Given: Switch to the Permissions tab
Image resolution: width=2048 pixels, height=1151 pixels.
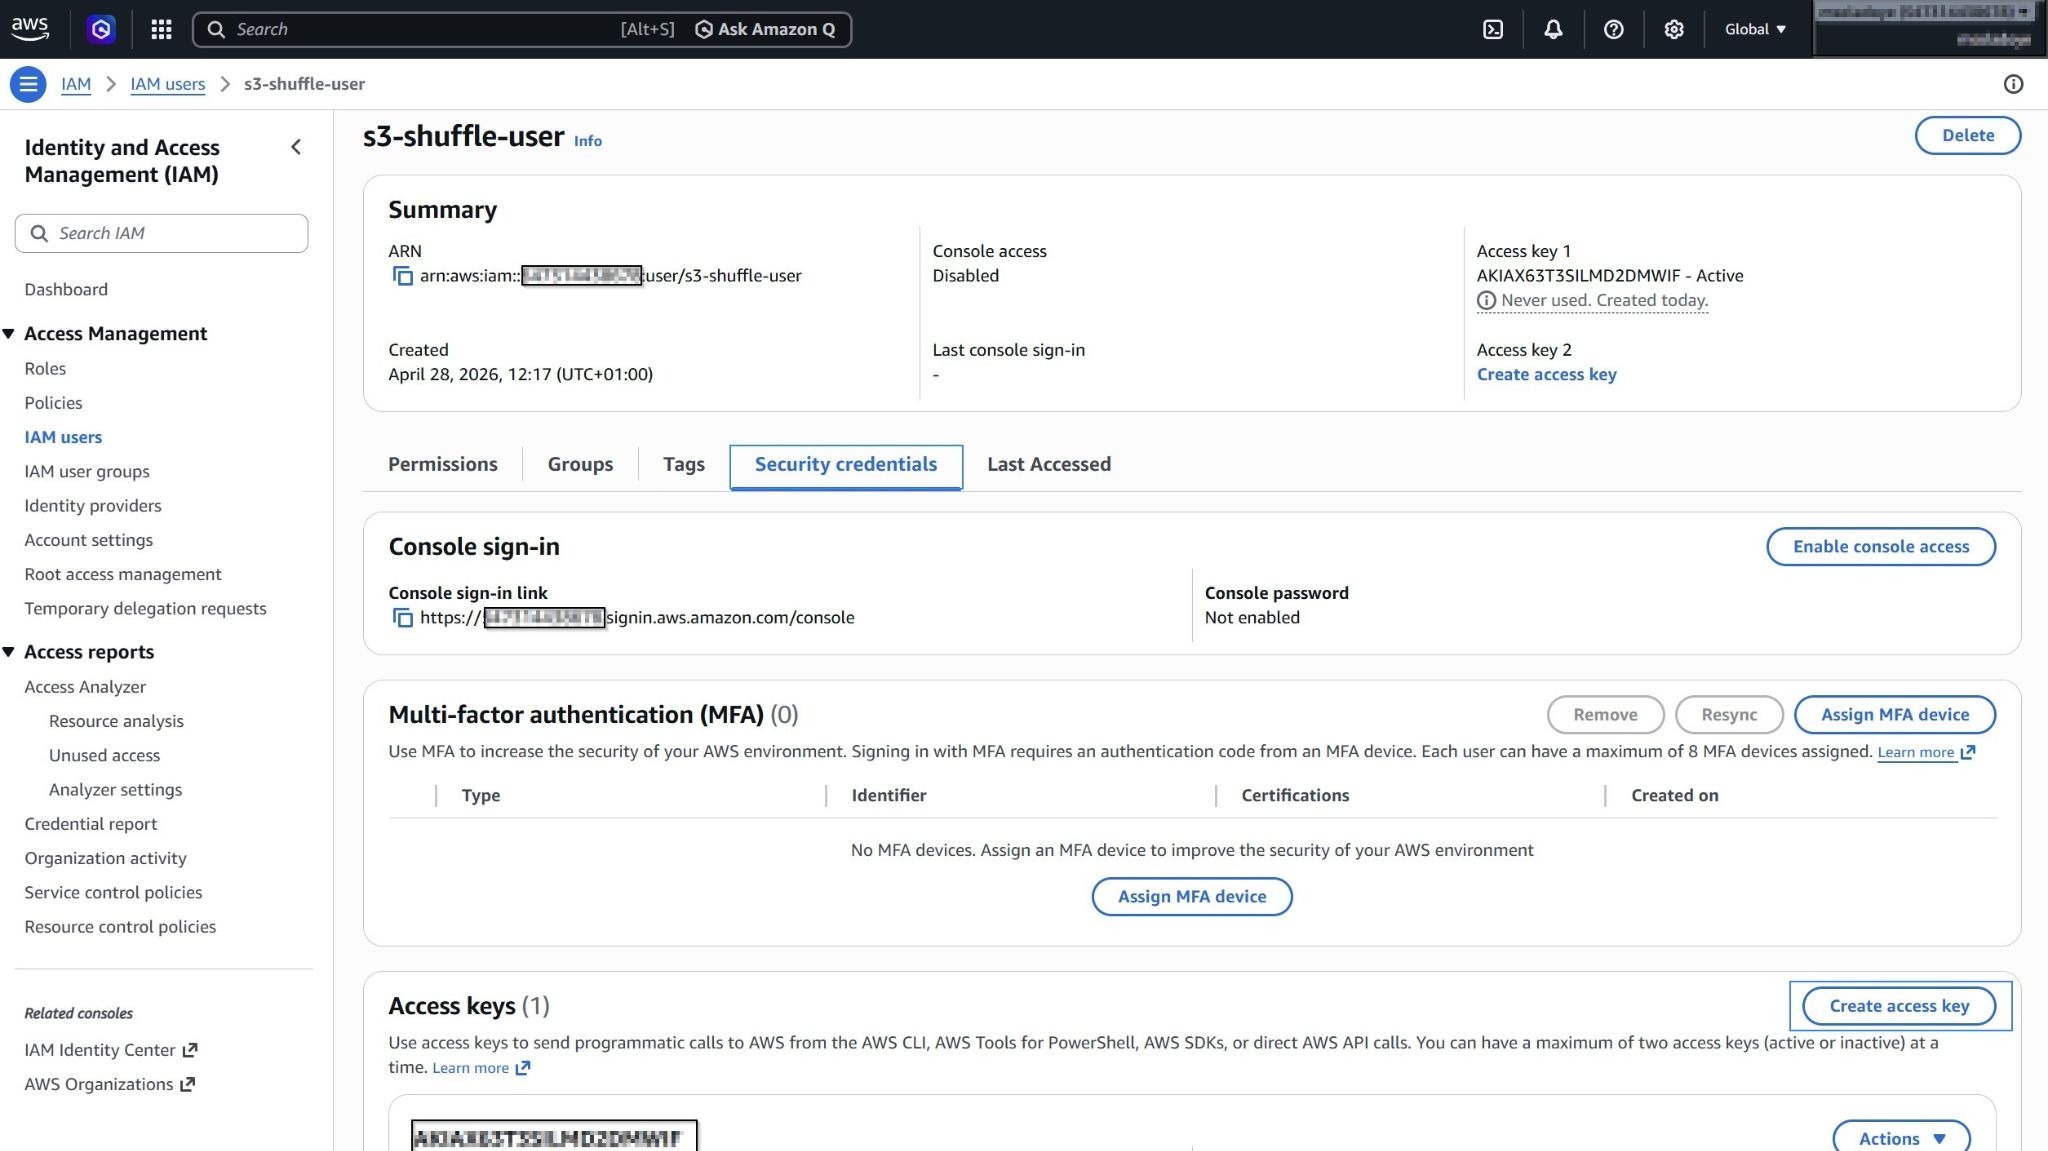Looking at the screenshot, I should tap(442, 464).
